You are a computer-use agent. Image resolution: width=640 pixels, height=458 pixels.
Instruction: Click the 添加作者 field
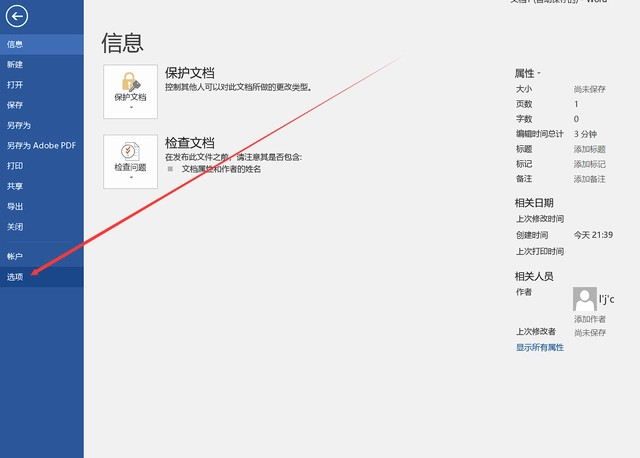[x=589, y=318]
